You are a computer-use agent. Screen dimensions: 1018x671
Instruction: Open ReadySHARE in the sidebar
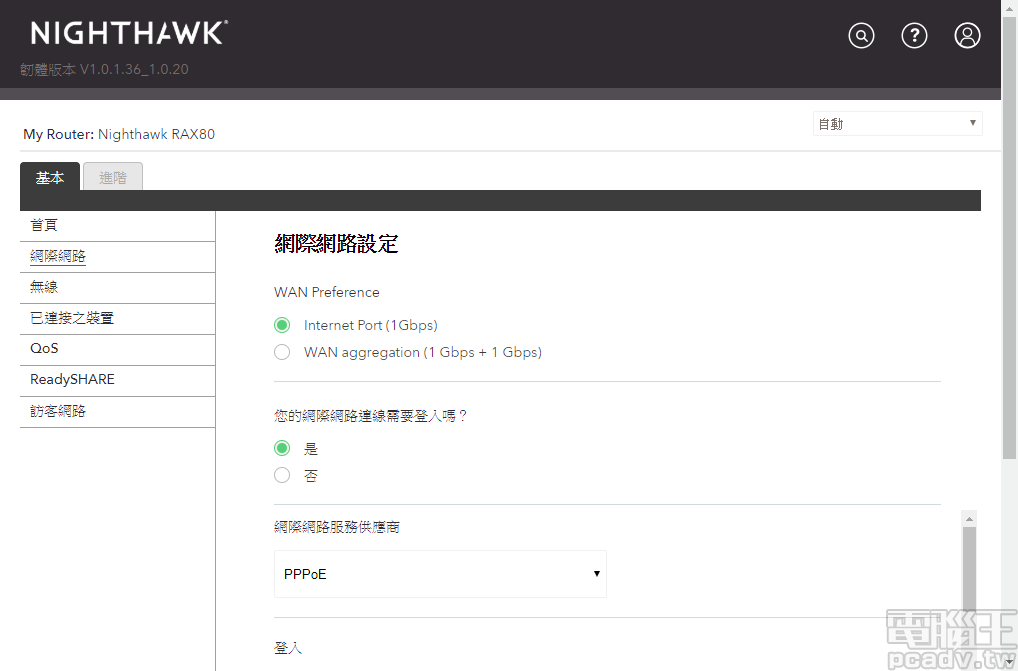72,380
